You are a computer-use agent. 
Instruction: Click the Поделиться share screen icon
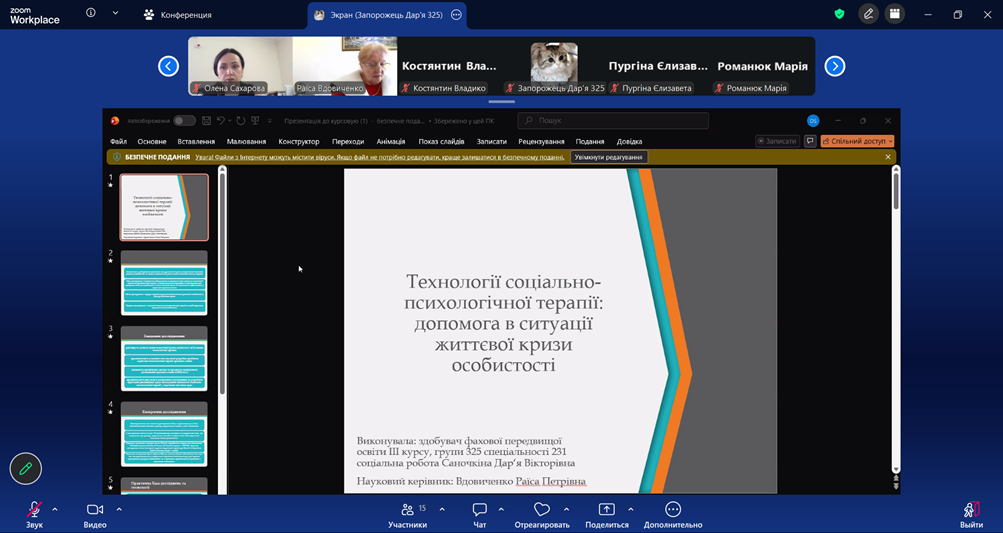(x=606, y=511)
